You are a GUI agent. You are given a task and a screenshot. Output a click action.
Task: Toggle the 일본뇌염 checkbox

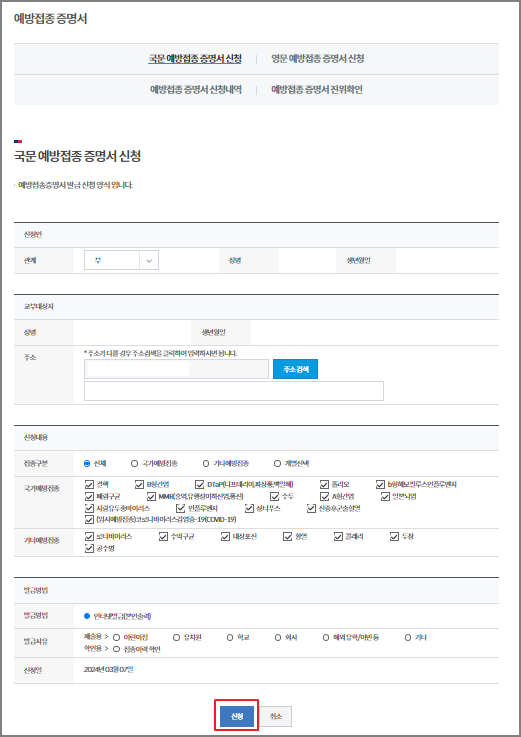pyautogui.click(x=386, y=496)
